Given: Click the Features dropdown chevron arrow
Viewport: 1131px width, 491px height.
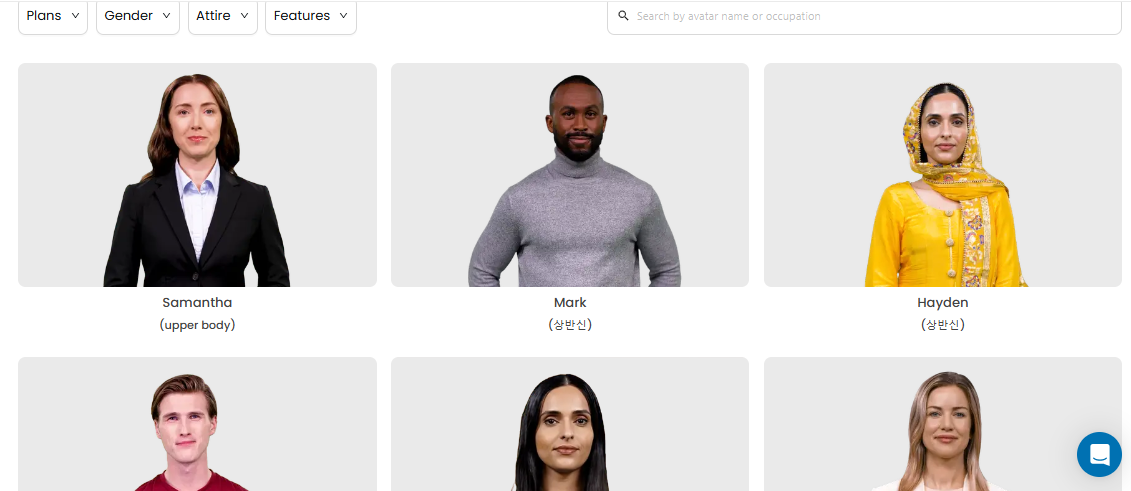Looking at the screenshot, I should tap(343, 16).
